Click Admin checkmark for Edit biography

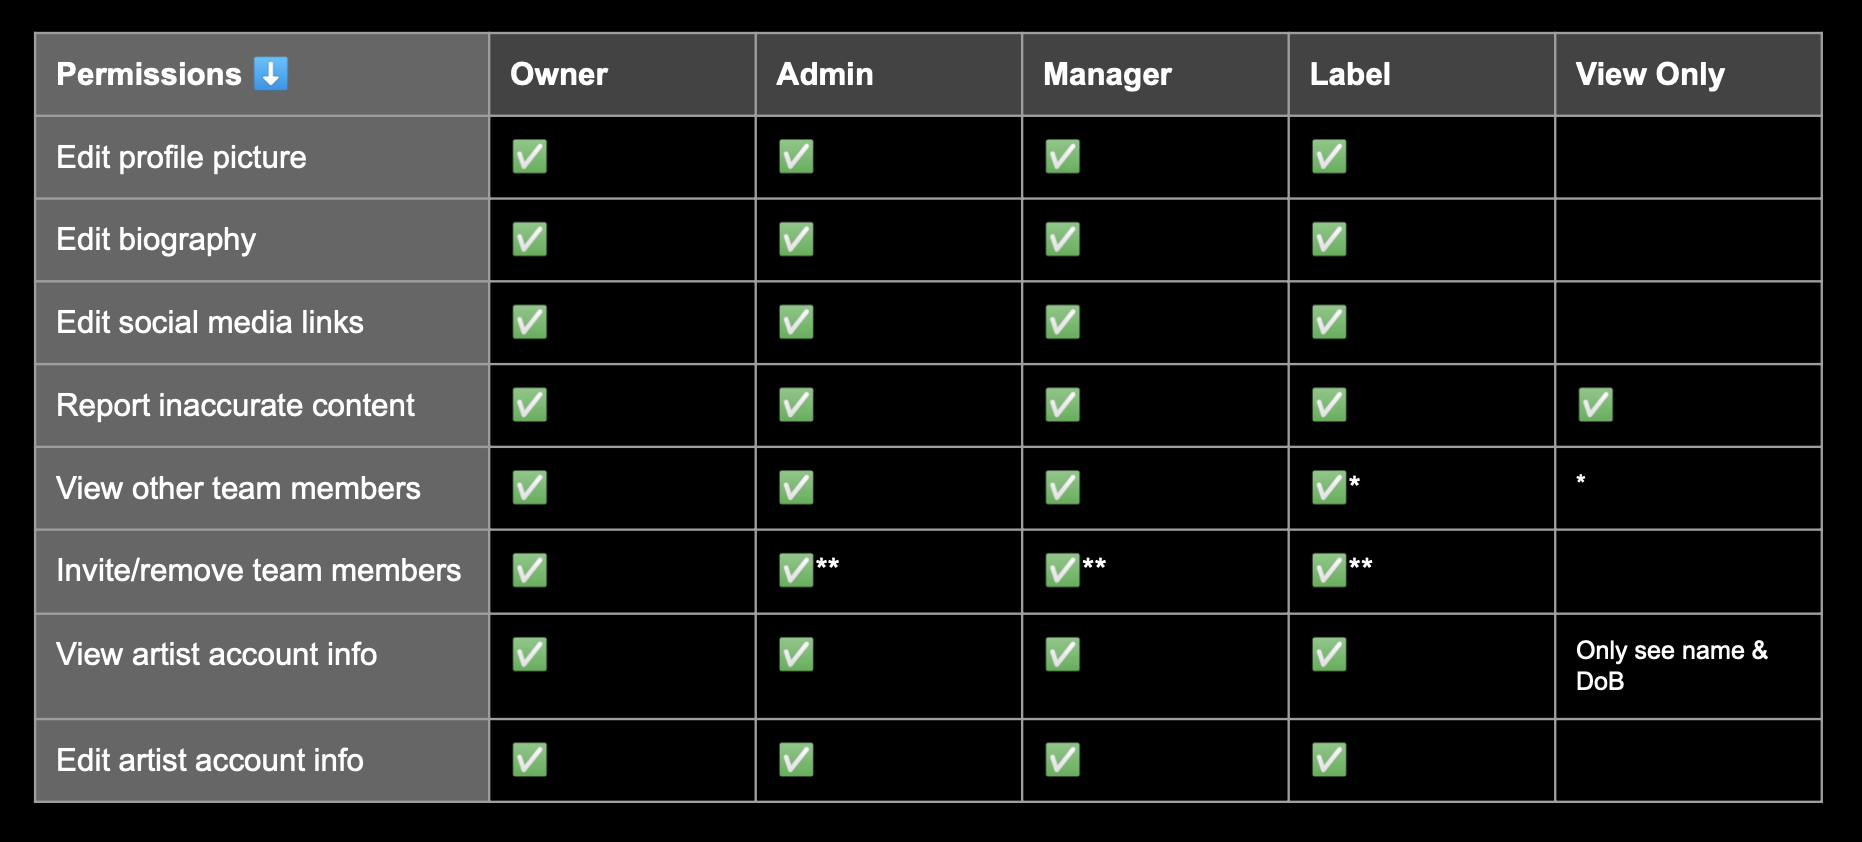click(796, 240)
